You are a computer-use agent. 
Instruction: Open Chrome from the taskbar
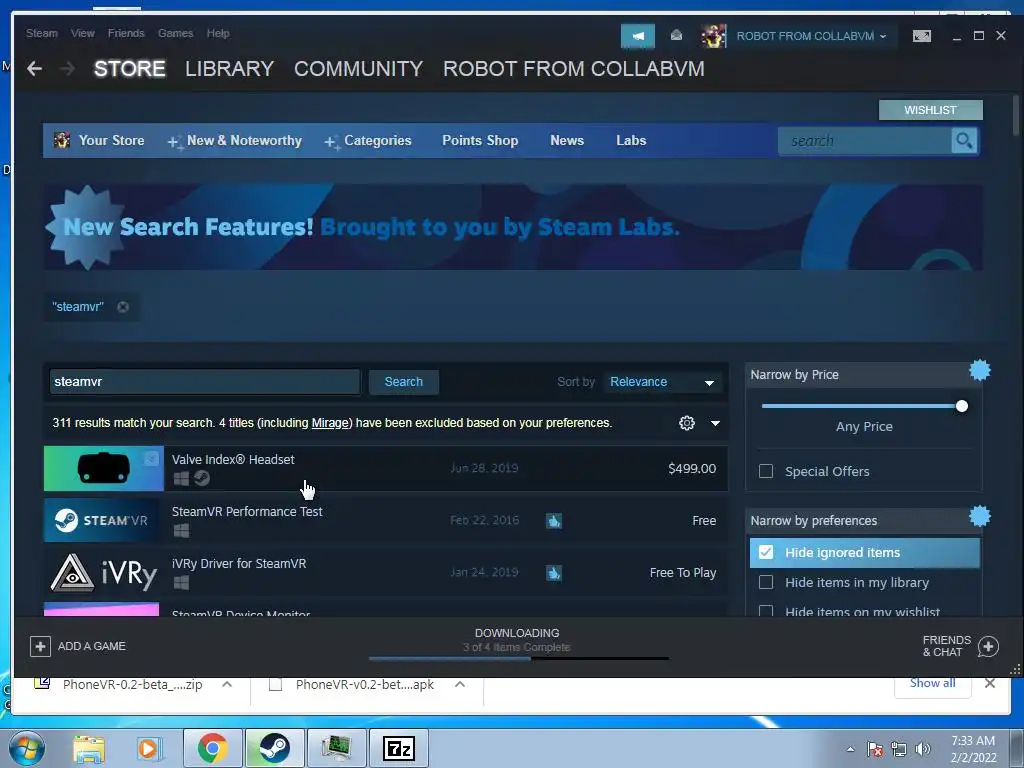coord(212,748)
